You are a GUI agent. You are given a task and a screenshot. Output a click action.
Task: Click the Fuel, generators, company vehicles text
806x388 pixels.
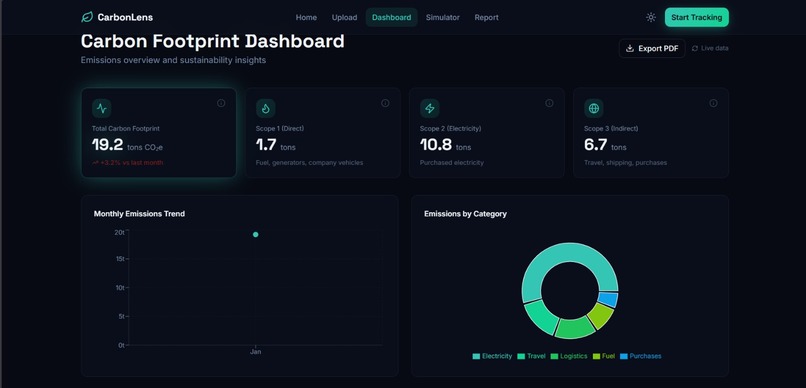(x=309, y=163)
